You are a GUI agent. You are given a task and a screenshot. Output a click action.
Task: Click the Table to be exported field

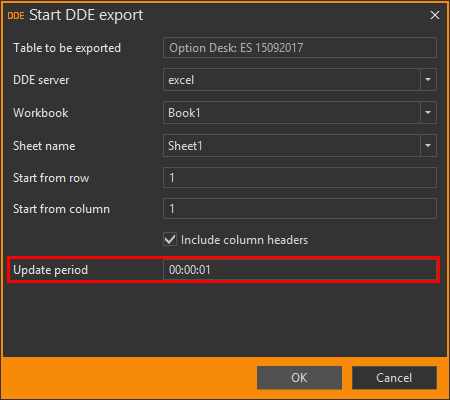300,48
